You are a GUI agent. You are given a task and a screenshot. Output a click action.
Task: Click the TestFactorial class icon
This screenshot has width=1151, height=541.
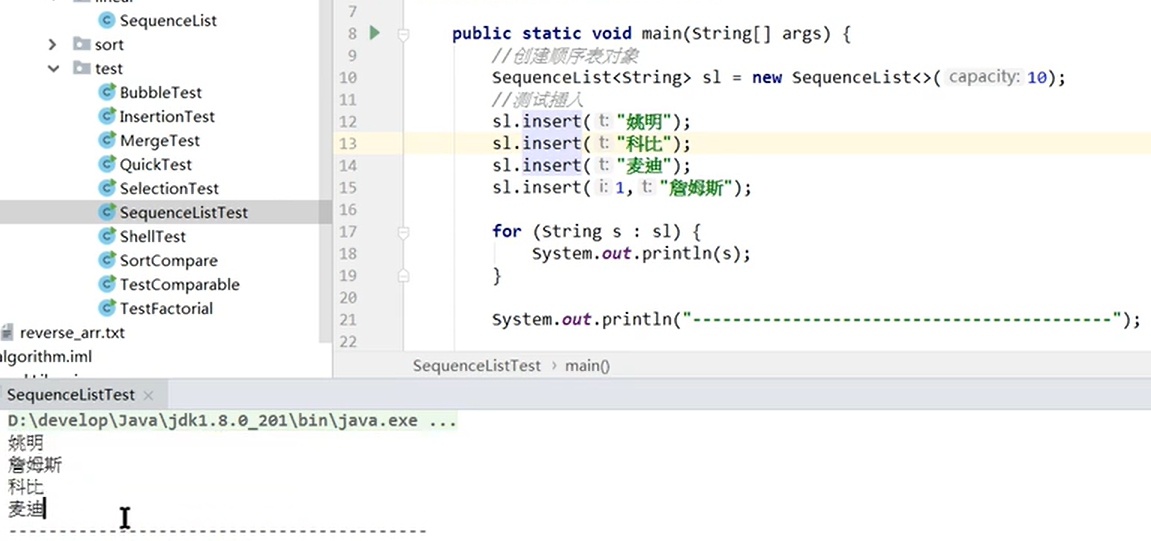(107, 308)
